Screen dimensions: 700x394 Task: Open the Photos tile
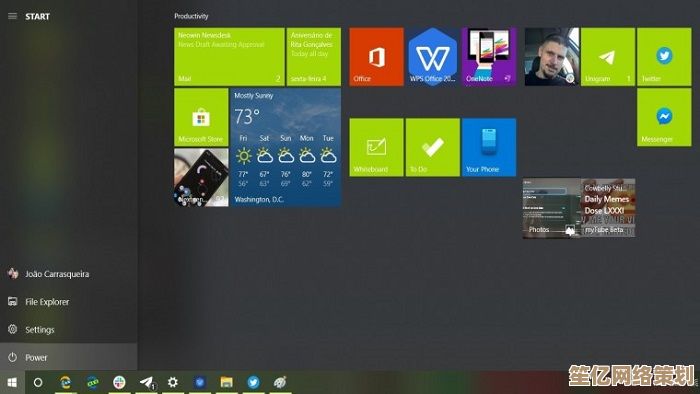[551, 208]
